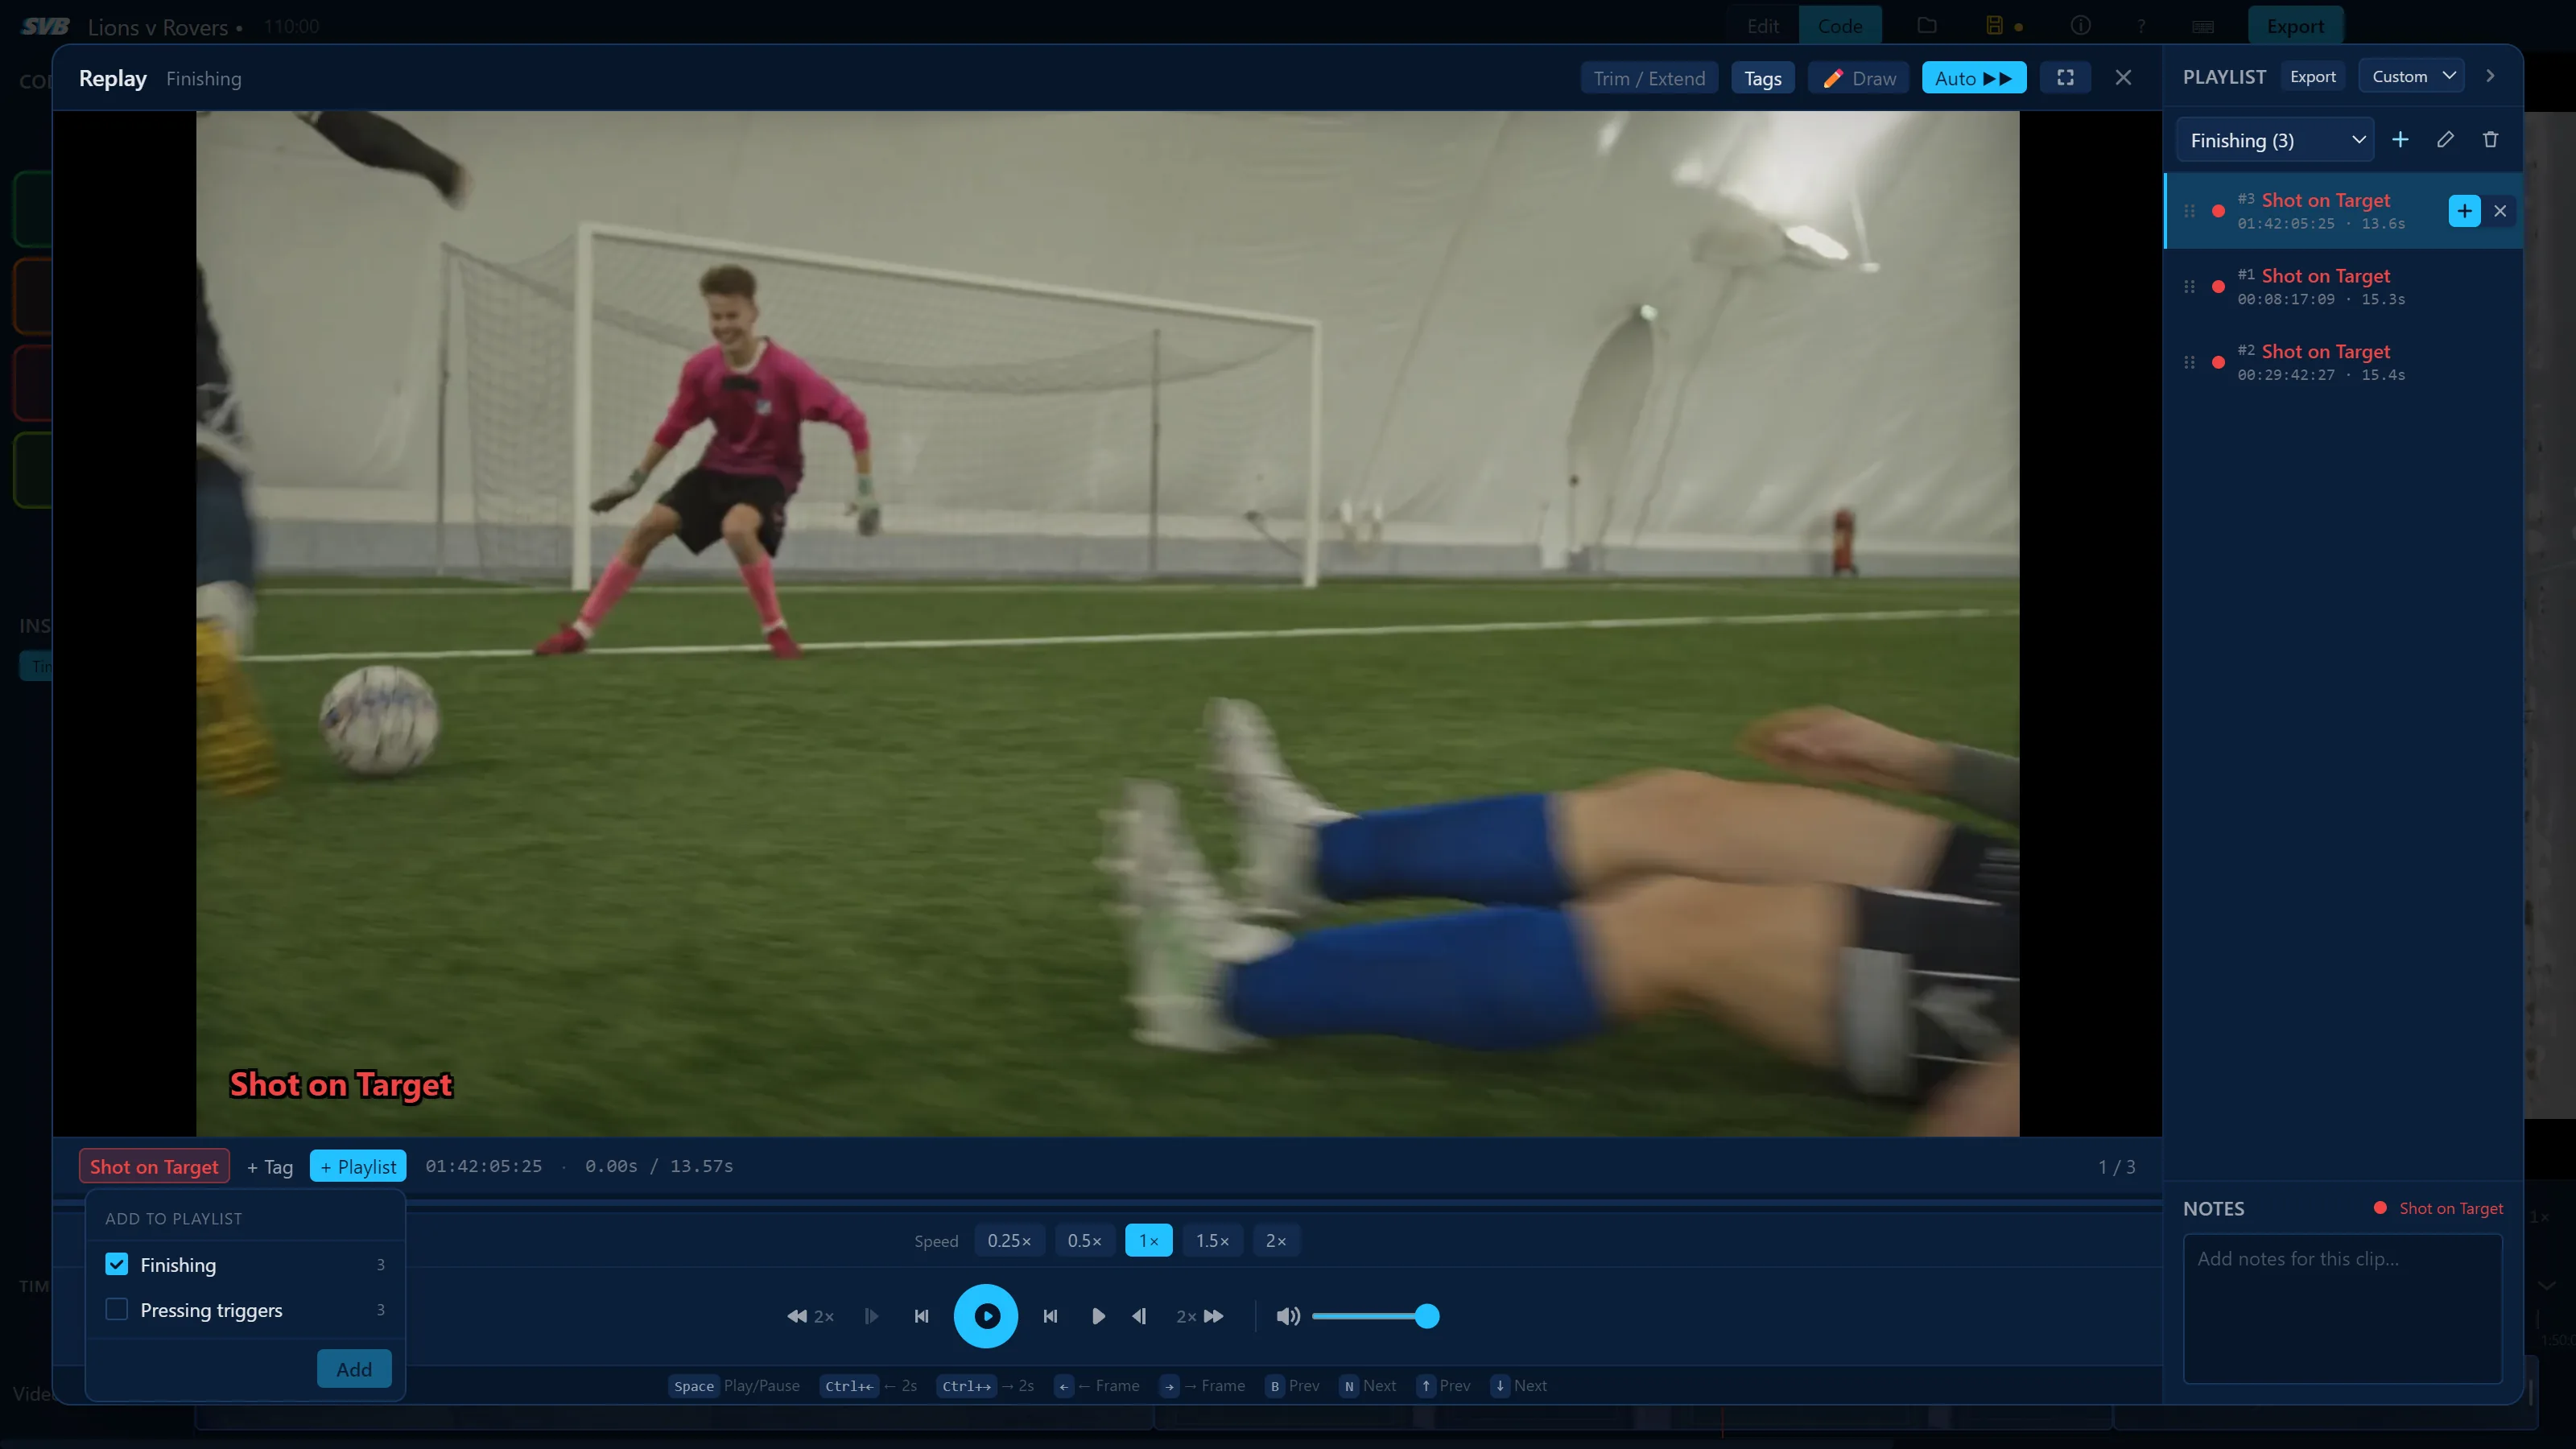This screenshot has width=2576, height=1449.
Task: Enable Draw annotation mode
Action: pyautogui.click(x=1859, y=78)
